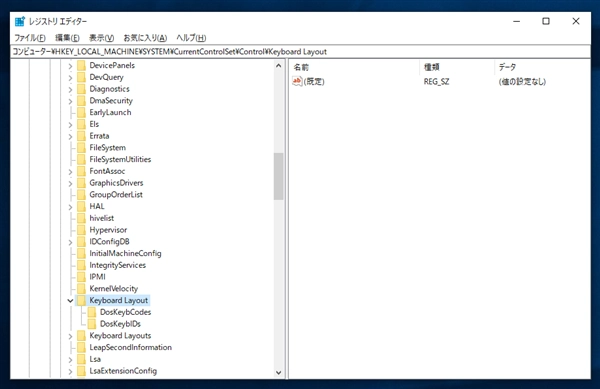Viewport: 600px width, 389px height.
Task: Select the Lsa key label
Action: click(95, 360)
